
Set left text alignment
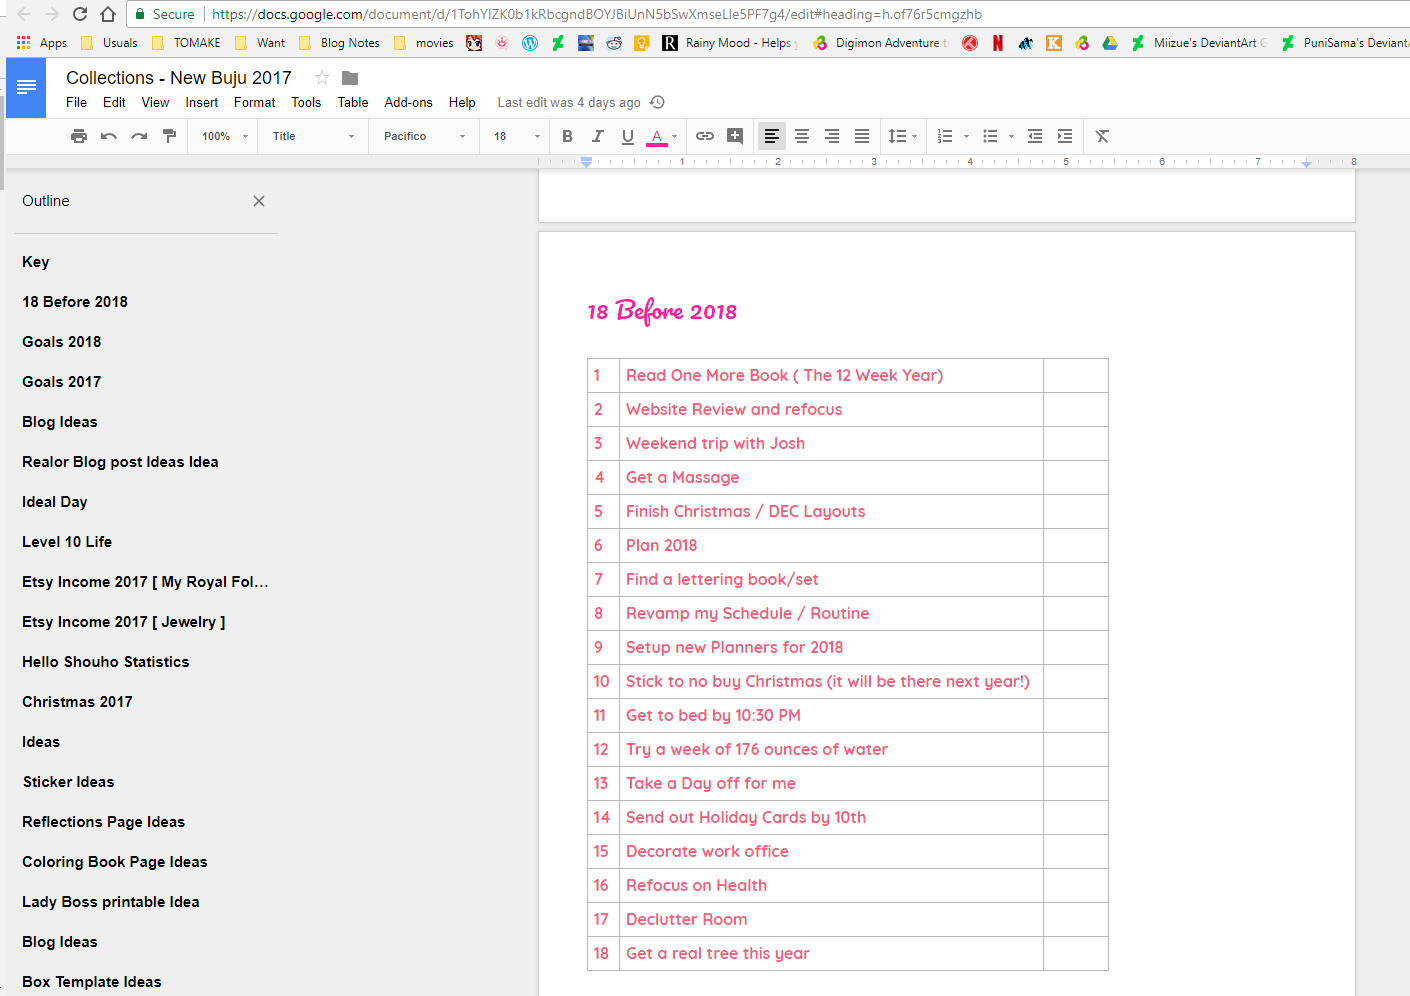(x=771, y=136)
